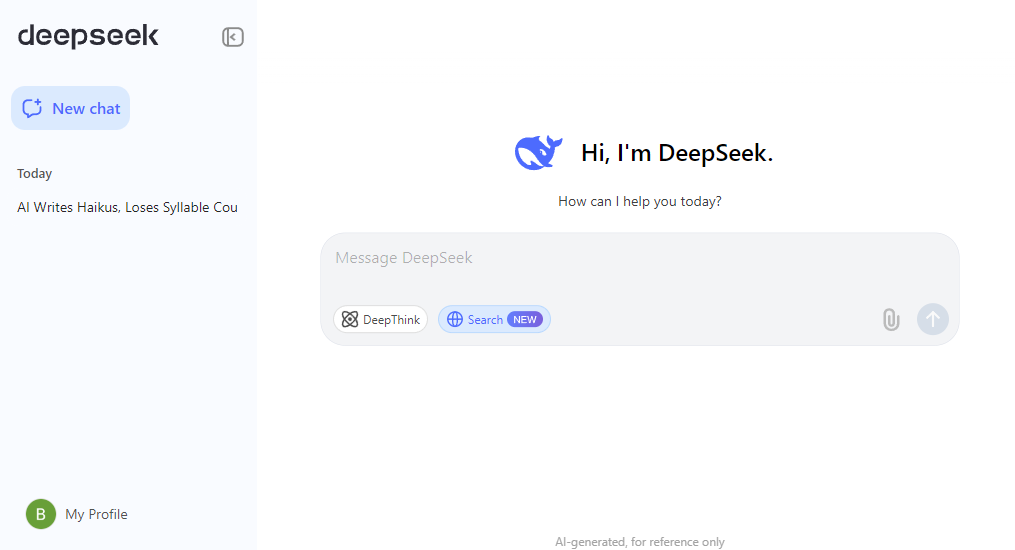
Task: Open My Profile menu
Action: [x=77, y=514]
